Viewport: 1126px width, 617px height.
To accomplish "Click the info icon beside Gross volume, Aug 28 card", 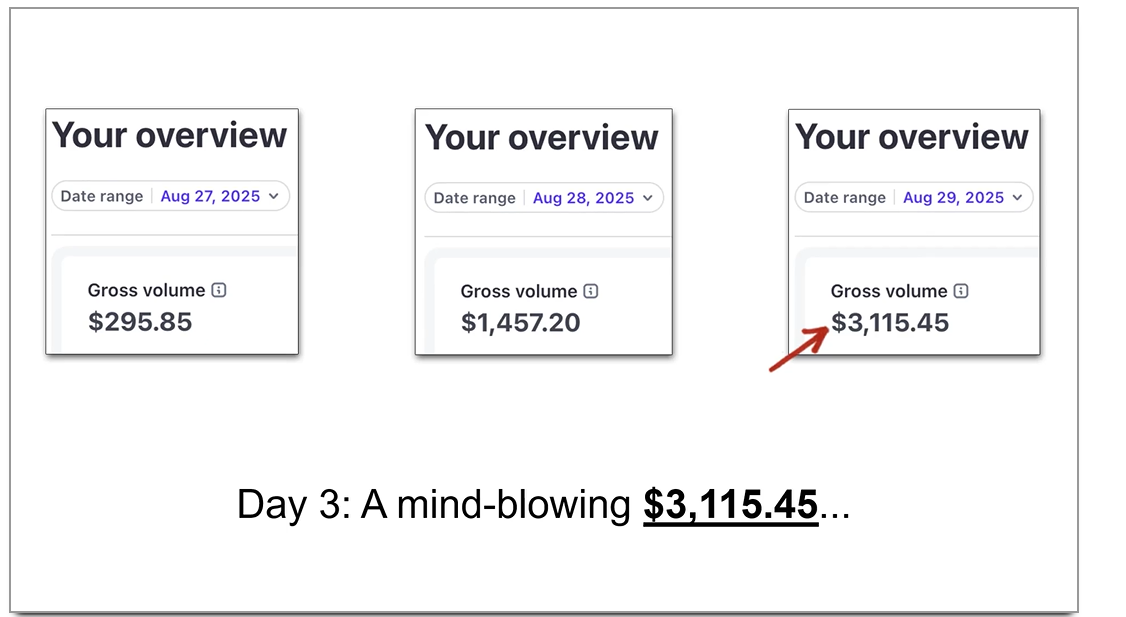I will point(592,291).
